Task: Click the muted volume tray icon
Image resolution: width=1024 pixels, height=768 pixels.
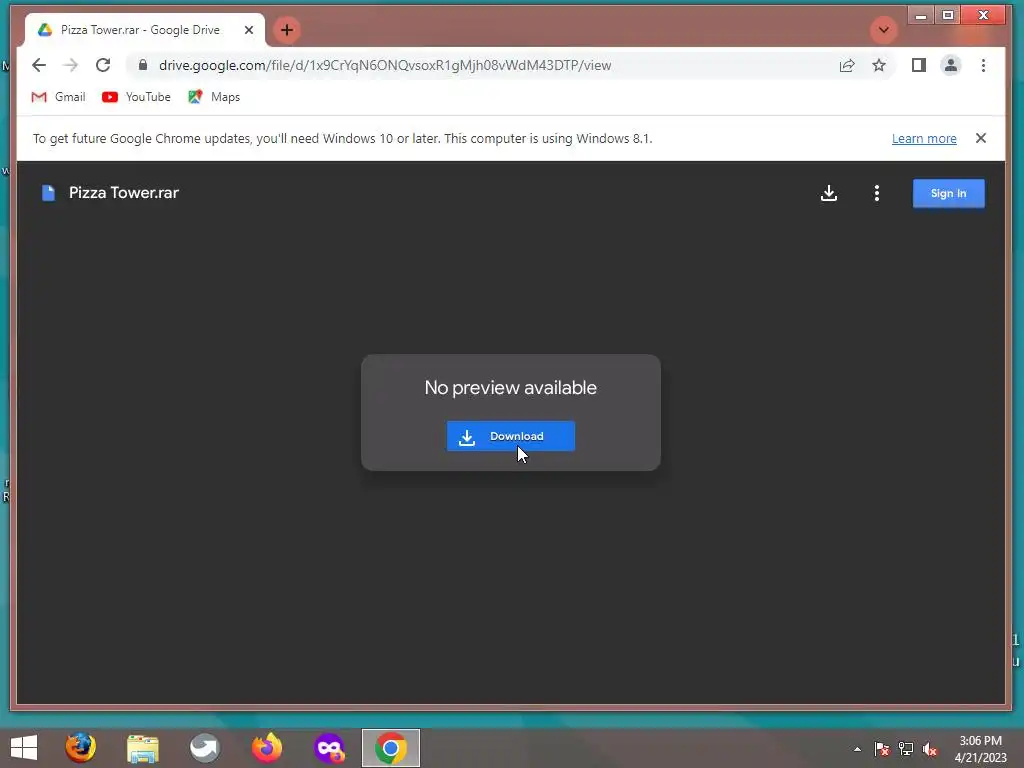Action: point(930,749)
